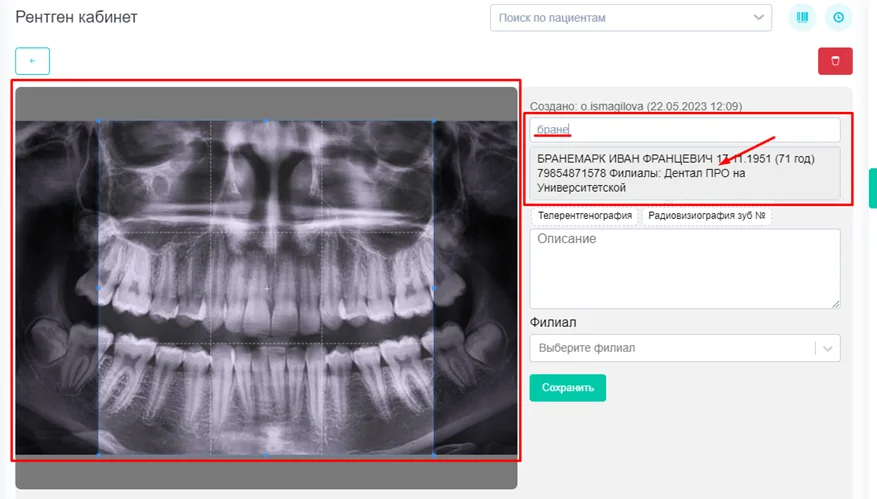The width and height of the screenshot is (877, 499).
Task: Expand the 'Выберите филиал' branch dropdown
Action: [x=826, y=348]
